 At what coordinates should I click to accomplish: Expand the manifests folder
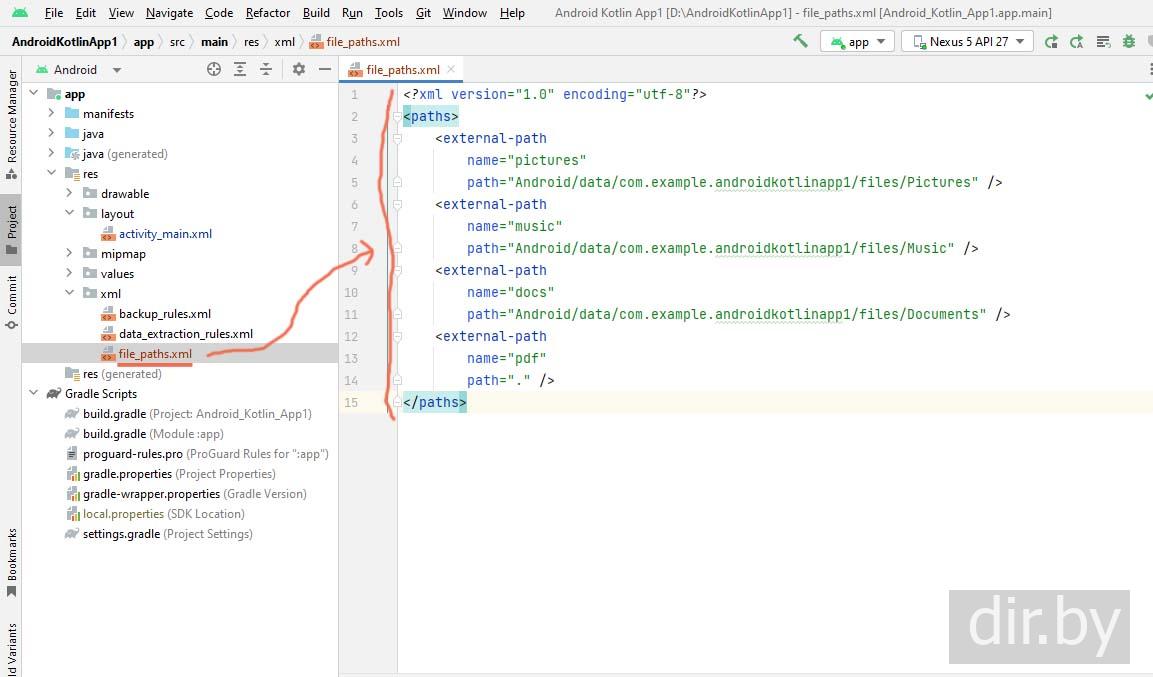pyautogui.click(x=51, y=114)
